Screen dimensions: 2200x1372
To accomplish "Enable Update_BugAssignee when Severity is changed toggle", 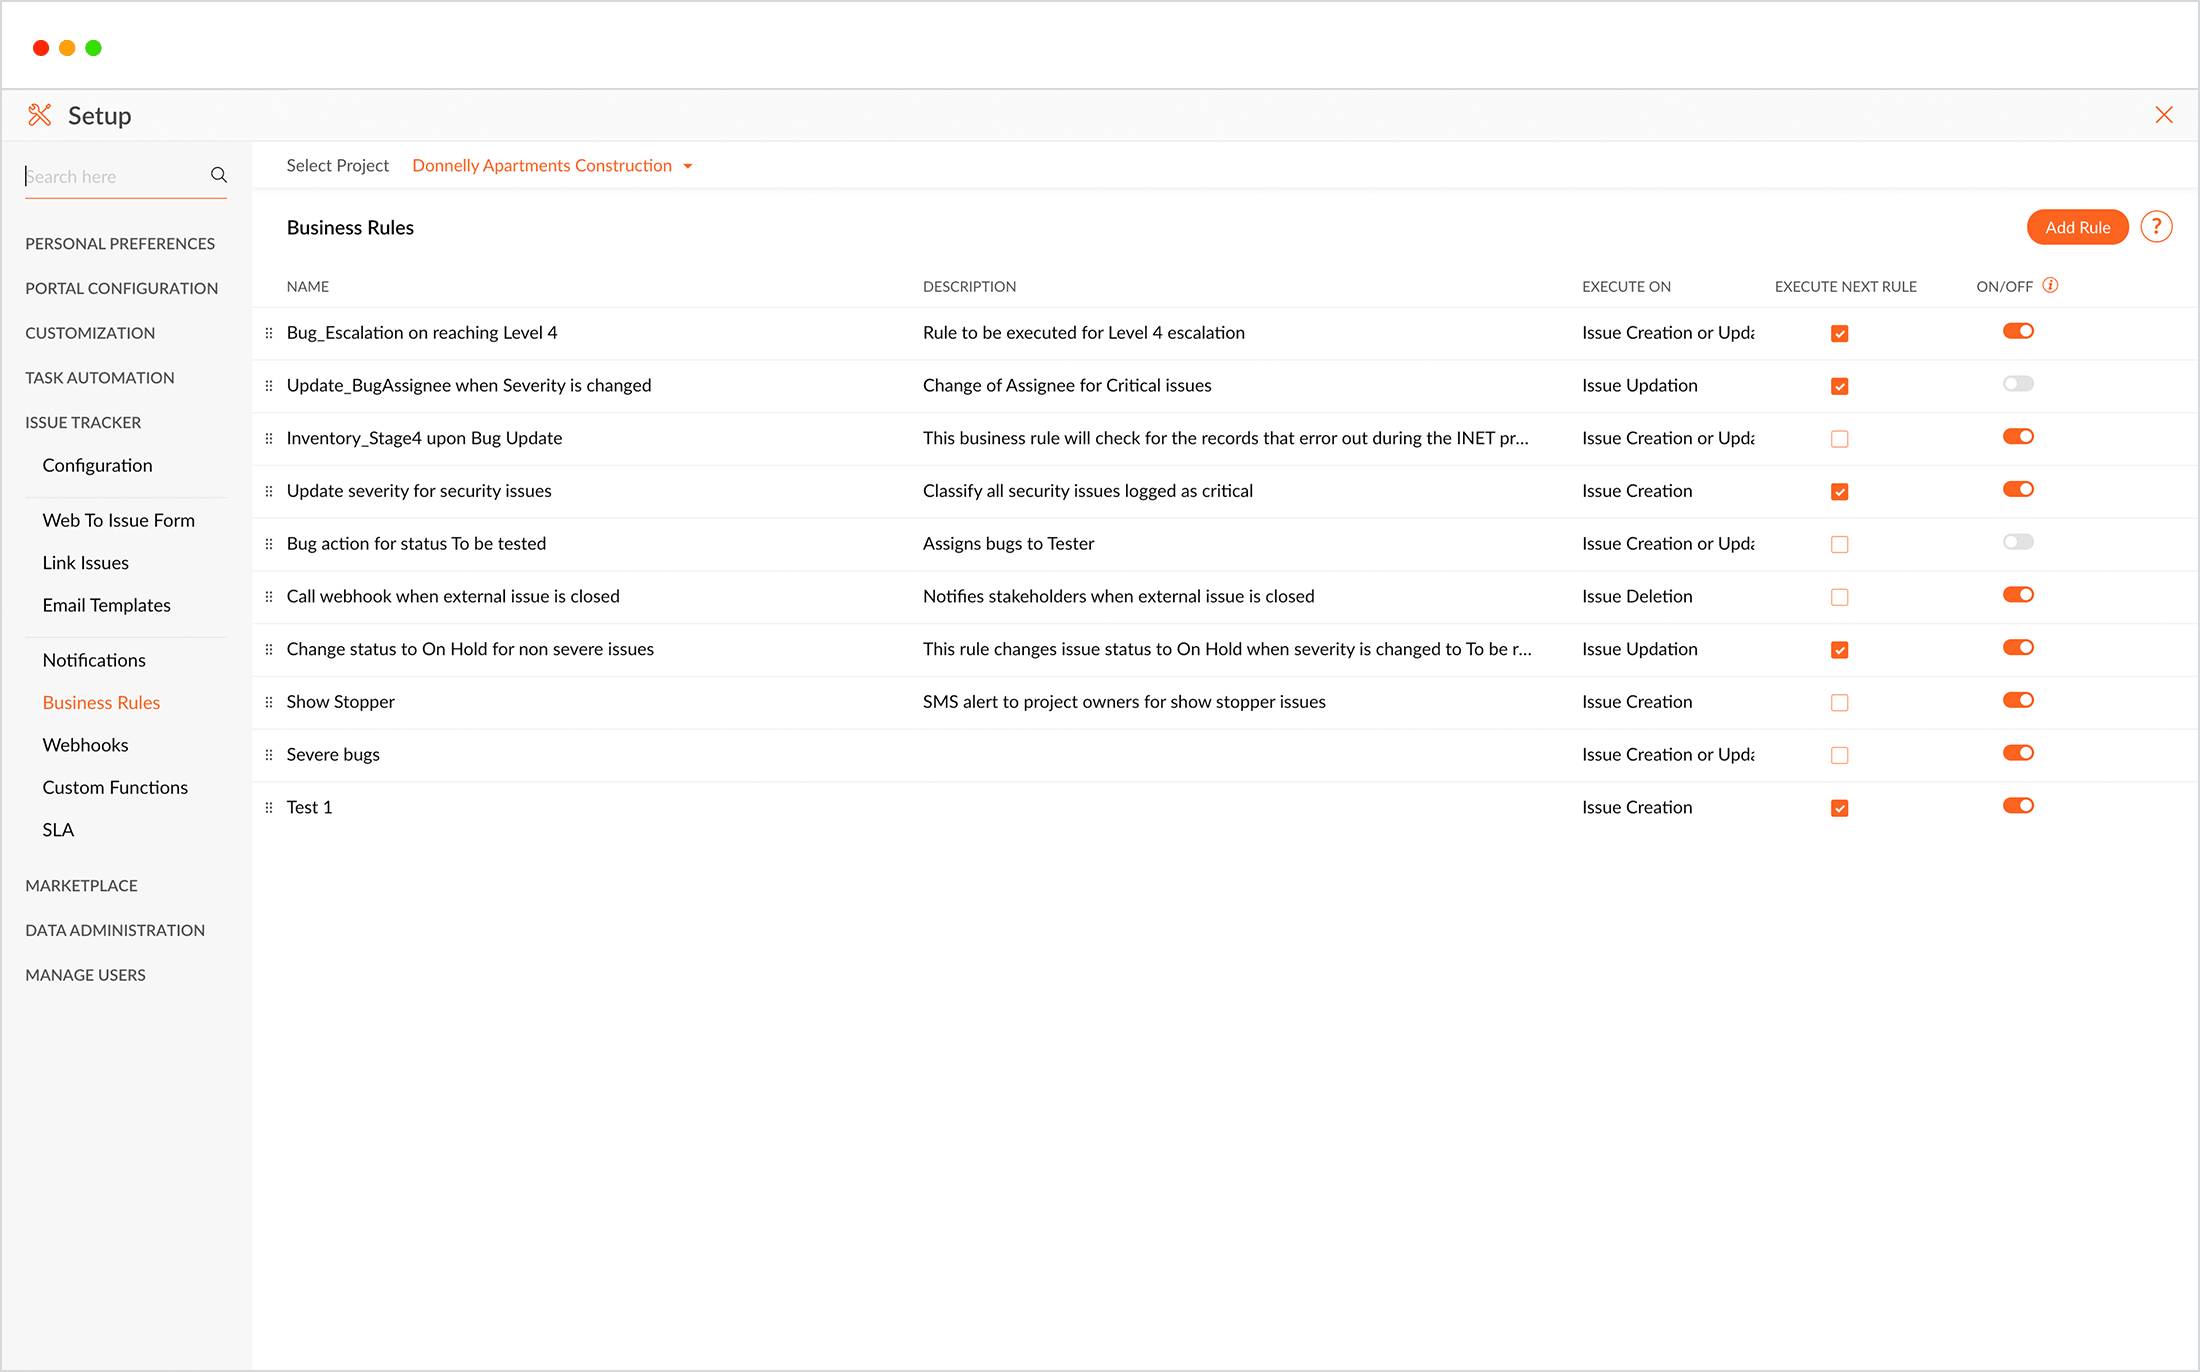I will (x=2018, y=384).
